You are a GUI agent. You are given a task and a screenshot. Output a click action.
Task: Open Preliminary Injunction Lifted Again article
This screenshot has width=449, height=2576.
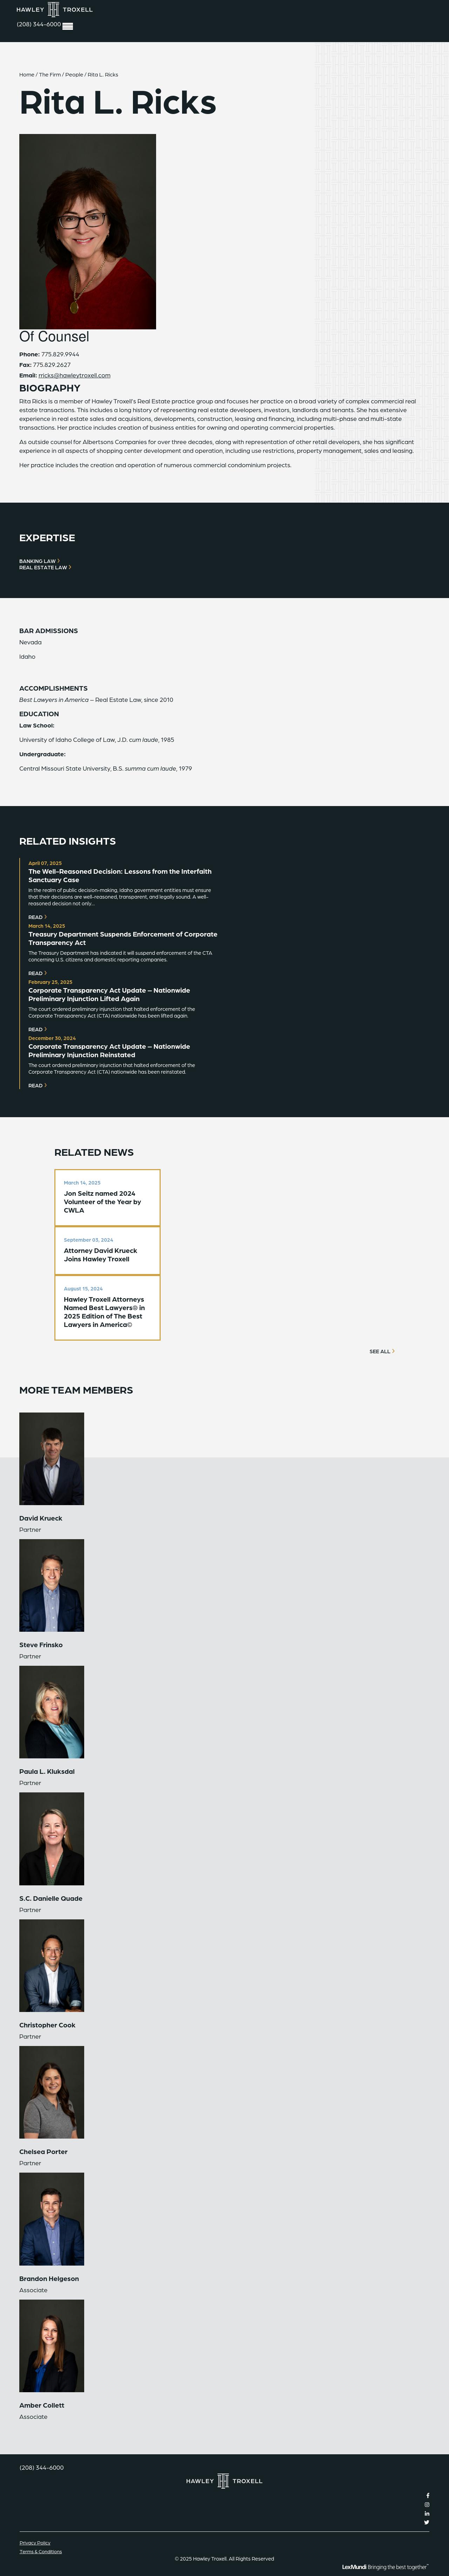(109, 994)
